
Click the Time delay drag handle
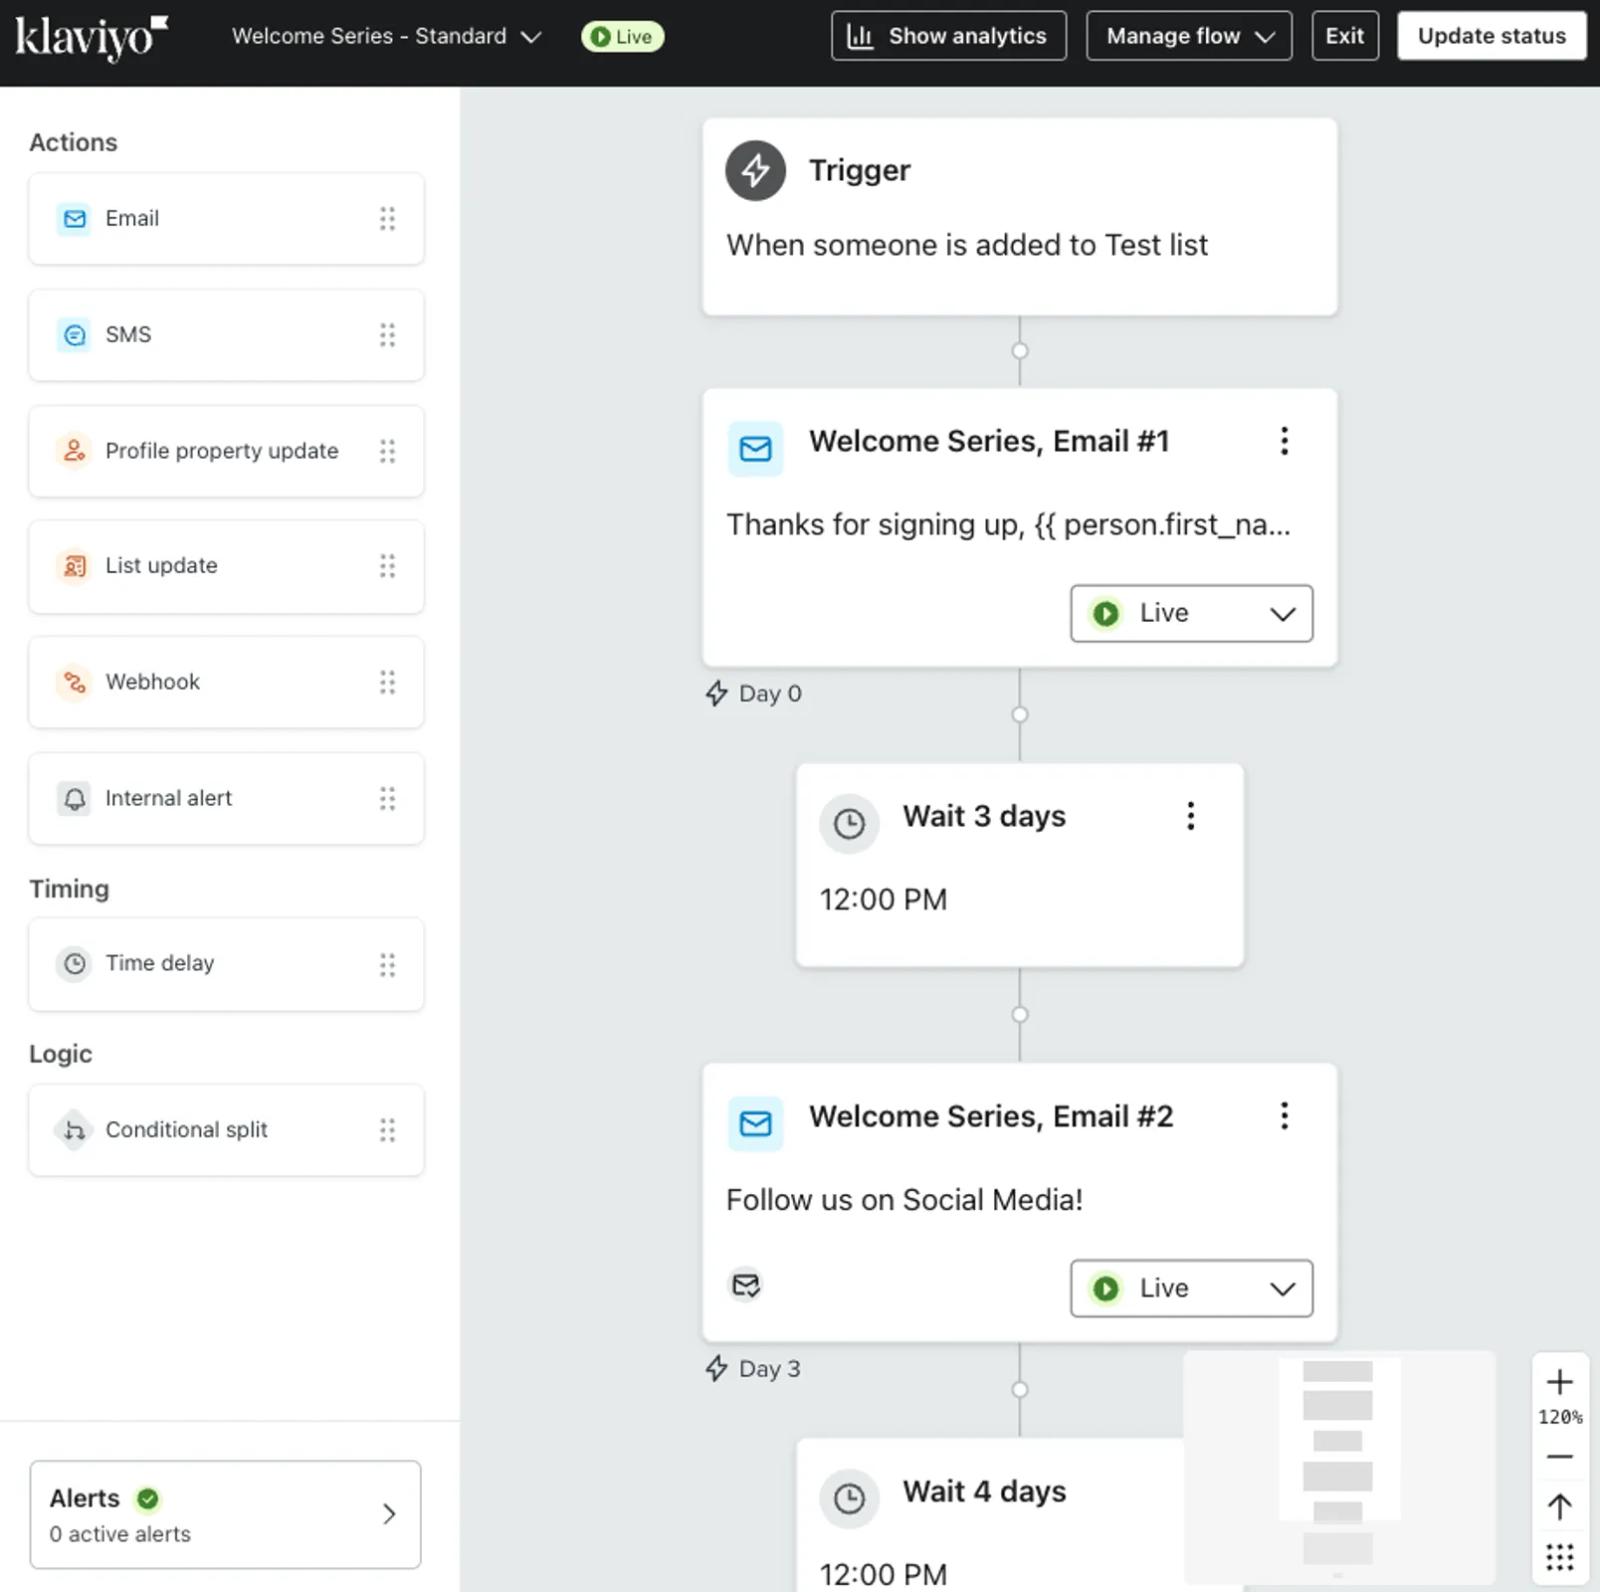(x=387, y=964)
